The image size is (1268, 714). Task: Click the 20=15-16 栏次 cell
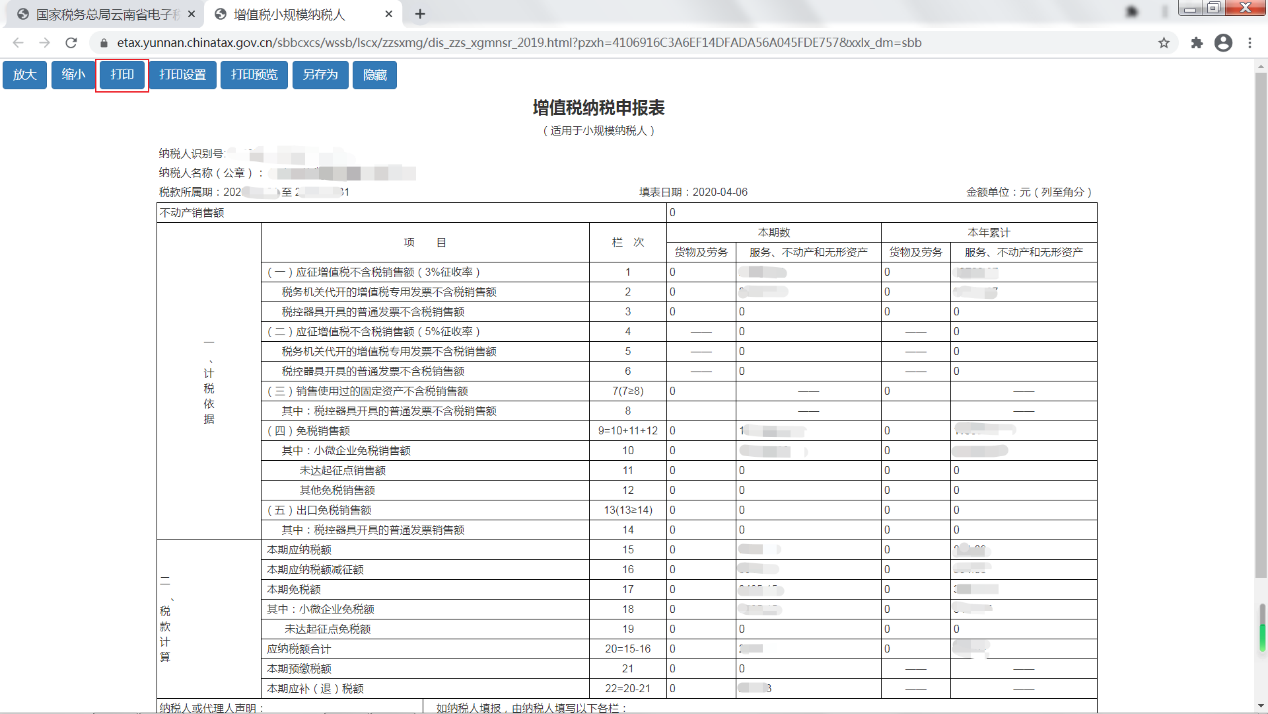point(628,649)
